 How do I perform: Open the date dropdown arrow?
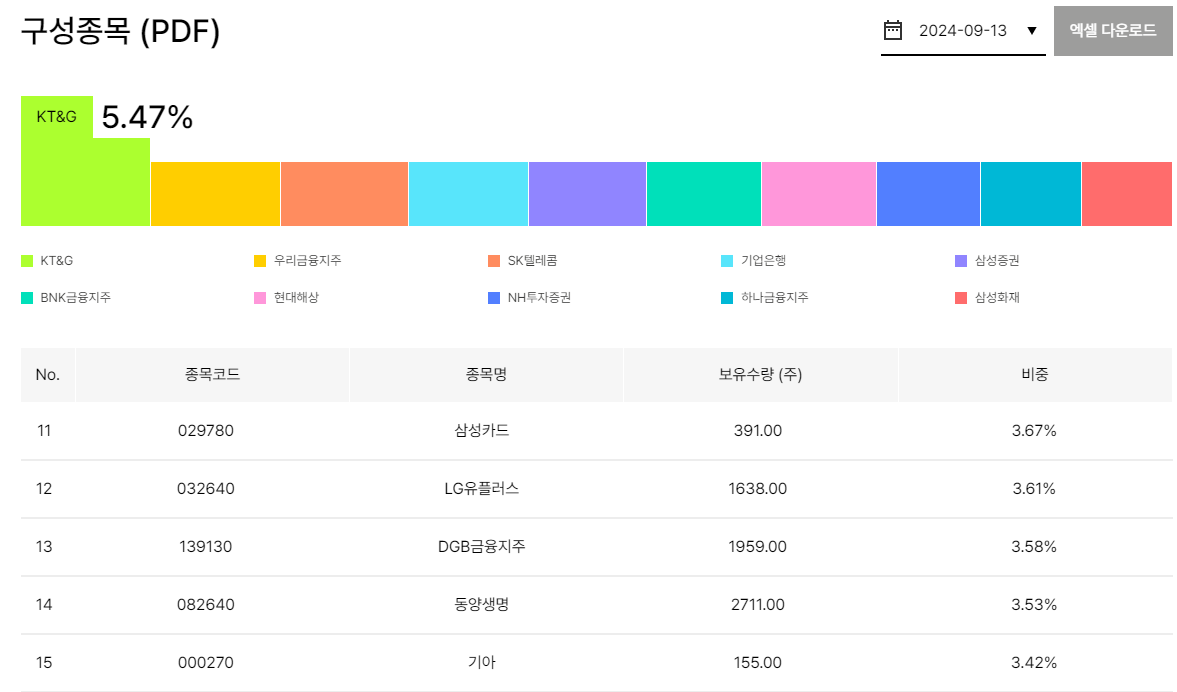(1032, 31)
